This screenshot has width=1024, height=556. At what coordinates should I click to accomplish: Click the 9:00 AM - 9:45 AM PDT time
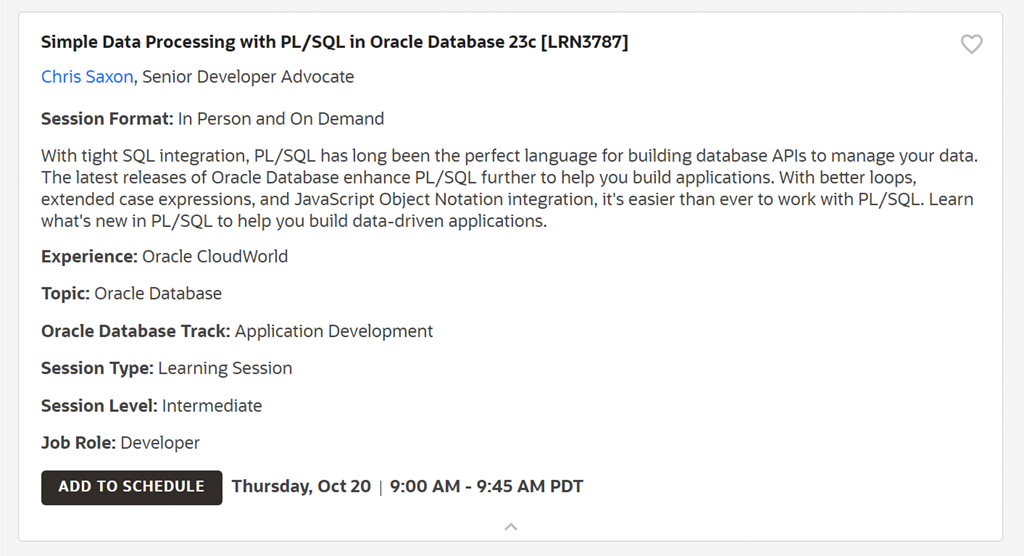point(486,487)
